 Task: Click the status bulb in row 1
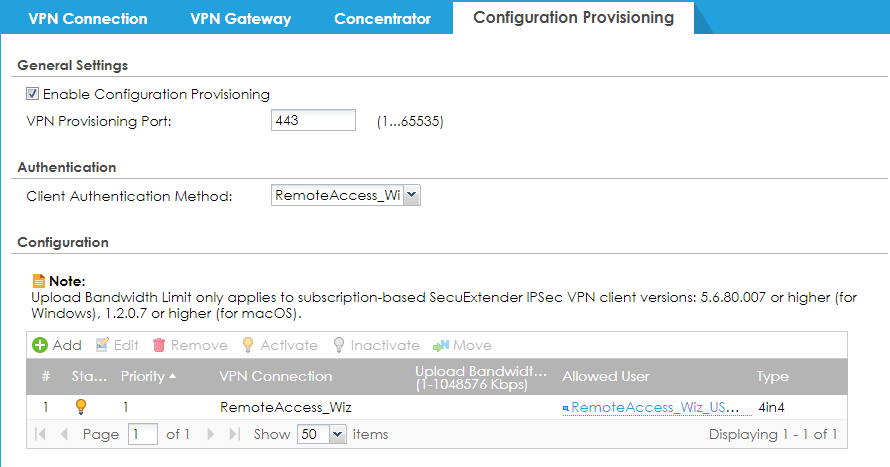coord(81,407)
